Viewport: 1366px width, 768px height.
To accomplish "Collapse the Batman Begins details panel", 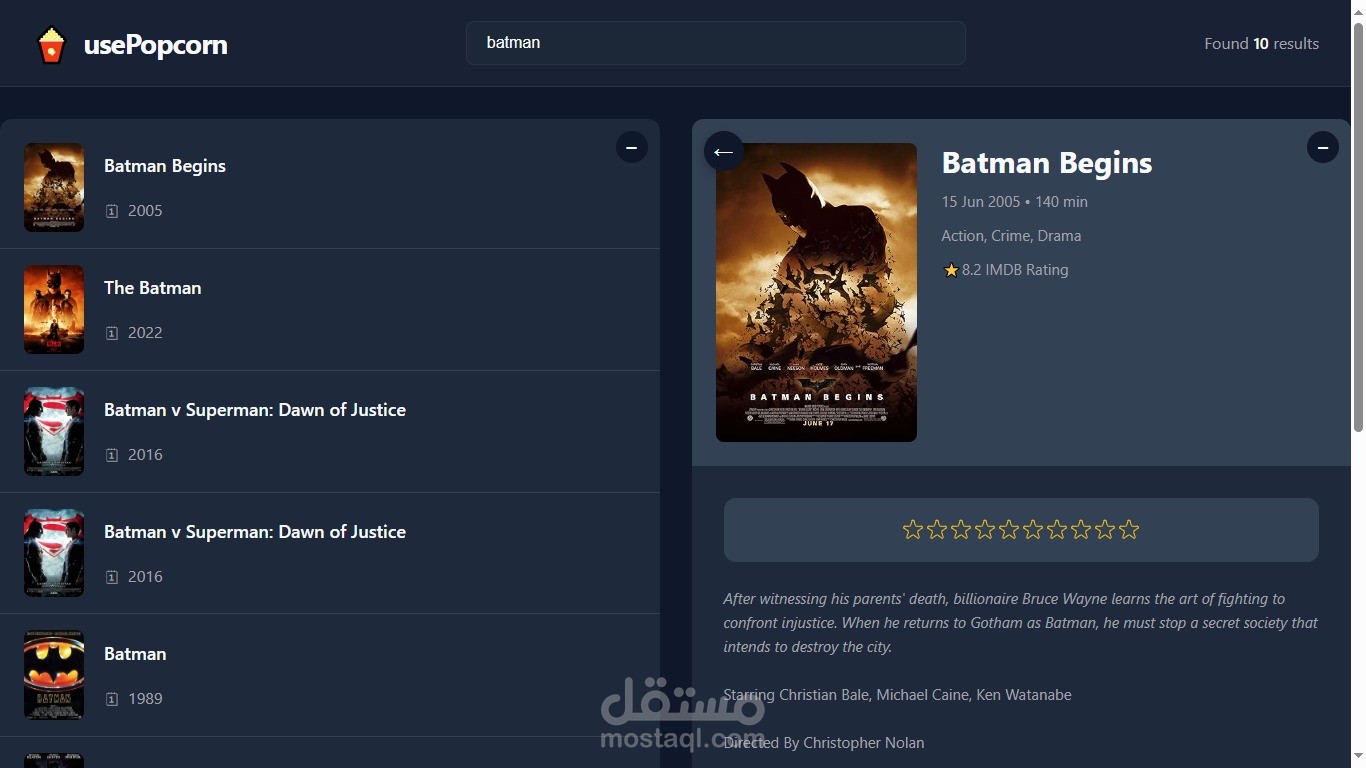I will pyautogui.click(x=1322, y=147).
